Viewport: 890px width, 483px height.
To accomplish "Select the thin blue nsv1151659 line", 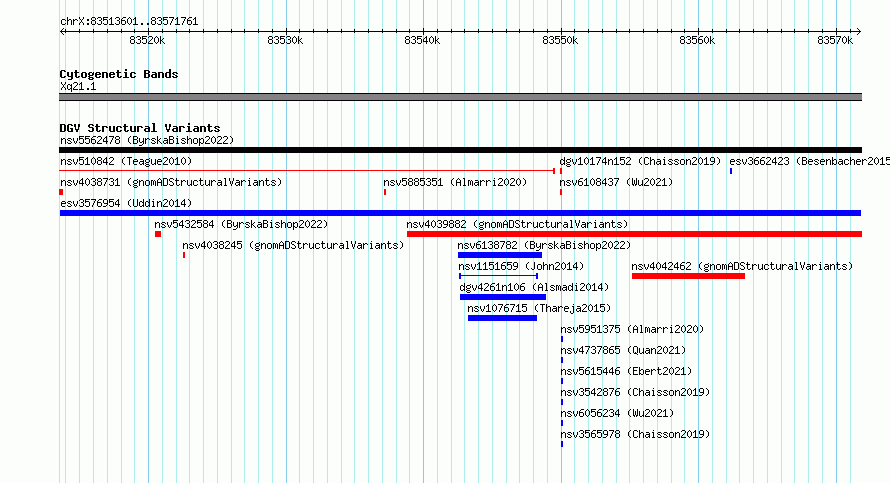I will pos(498,276).
